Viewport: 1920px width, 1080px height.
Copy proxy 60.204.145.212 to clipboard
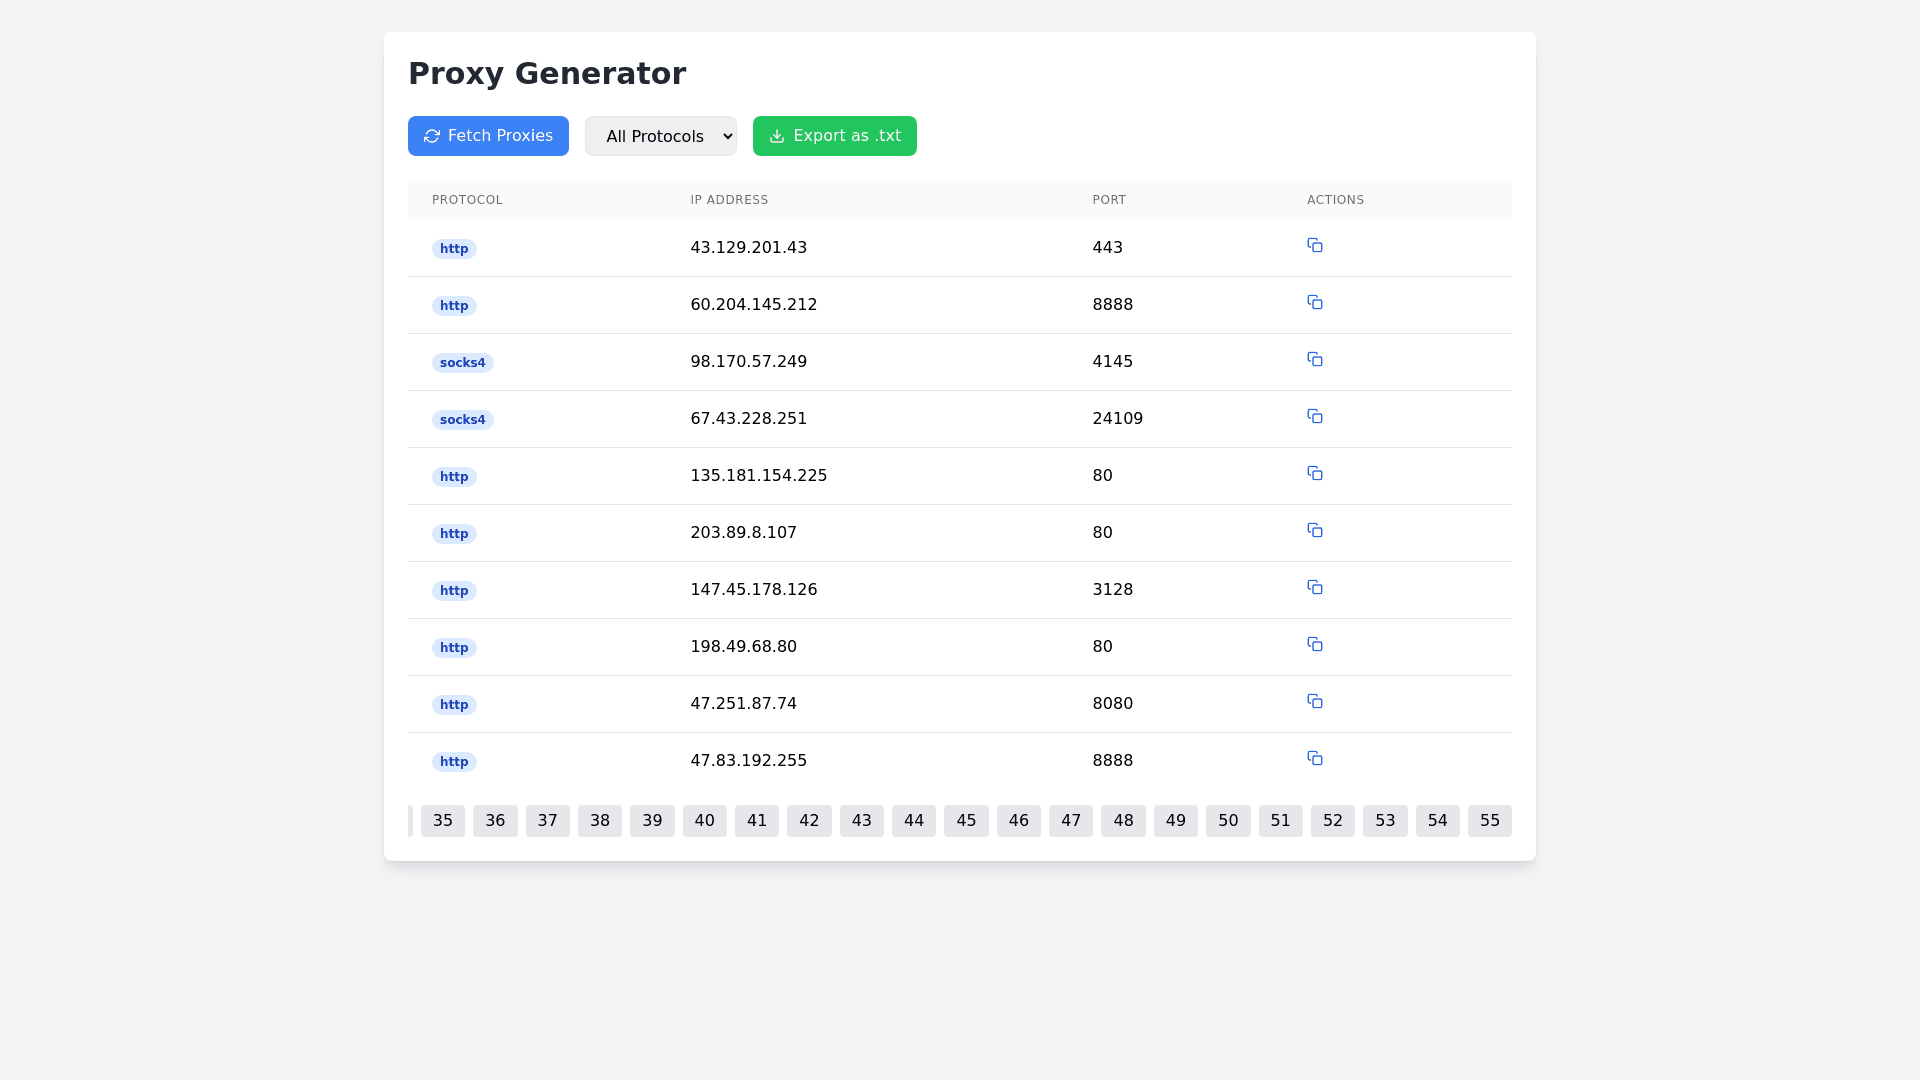pos(1315,303)
